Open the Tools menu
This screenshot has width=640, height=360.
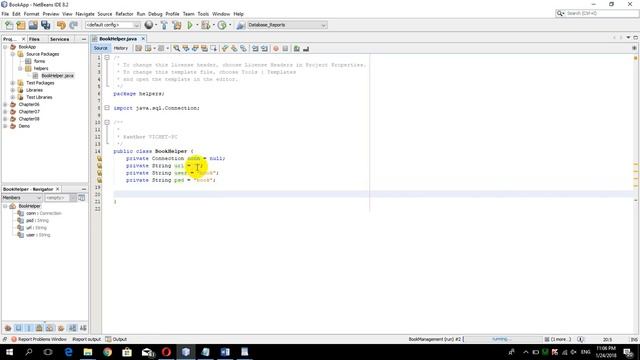coord(203,14)
